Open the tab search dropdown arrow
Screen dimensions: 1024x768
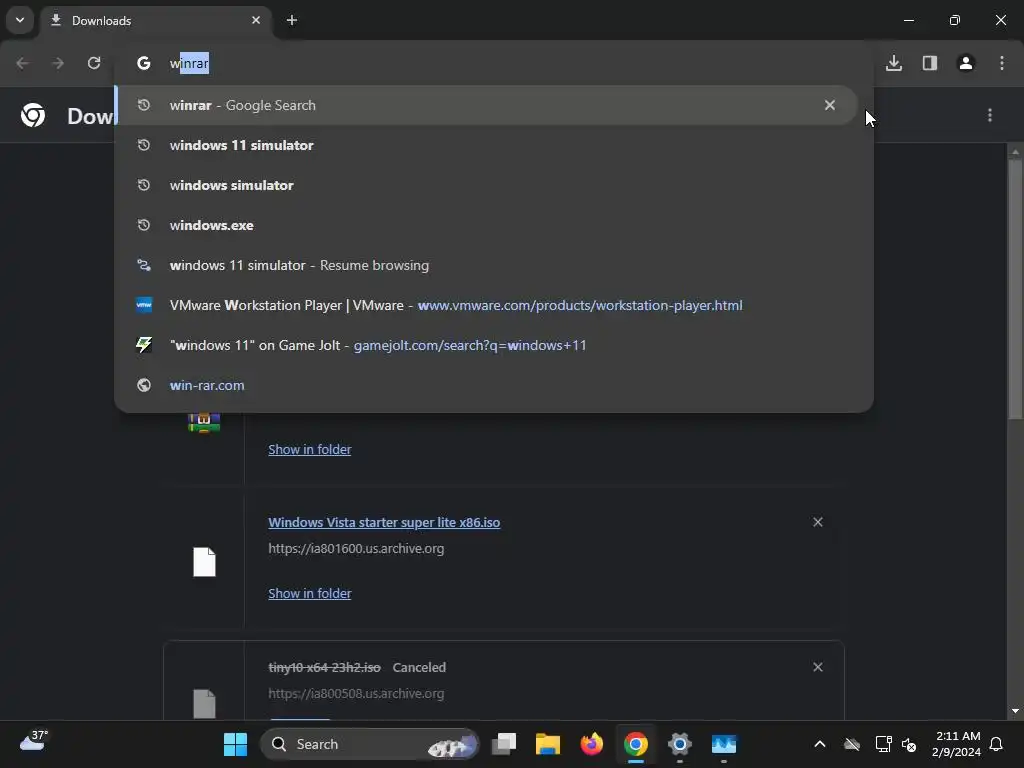coord(20,20)
